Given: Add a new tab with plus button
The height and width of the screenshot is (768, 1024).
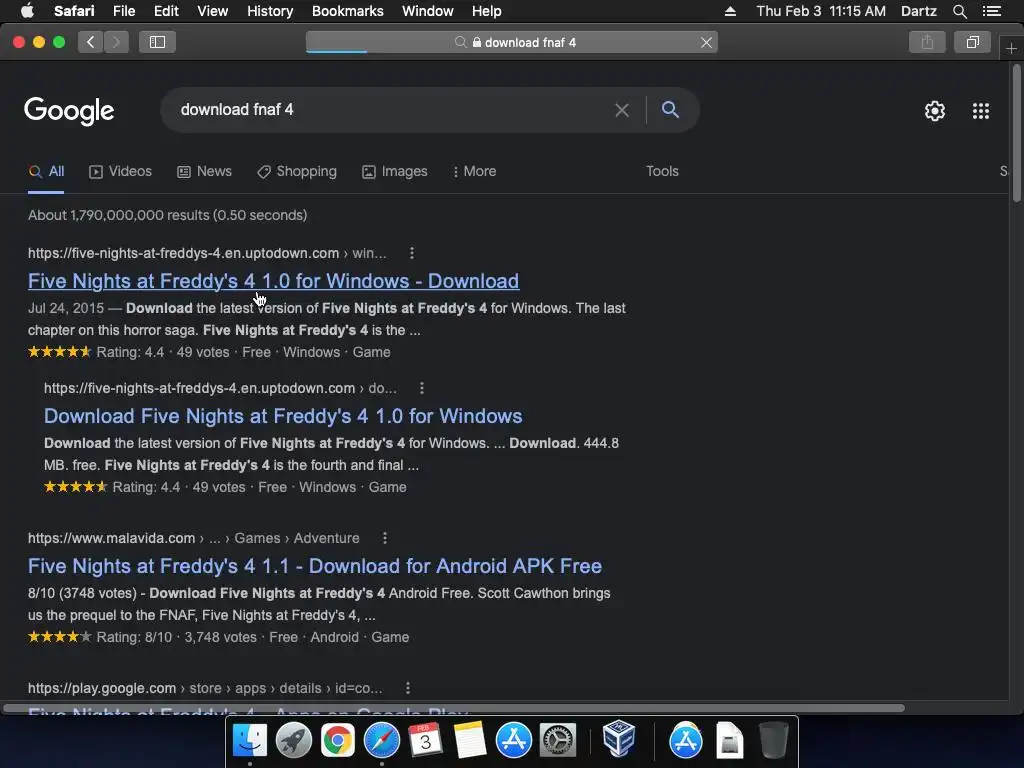Looking at the screenshot, I should [1011, 48].
